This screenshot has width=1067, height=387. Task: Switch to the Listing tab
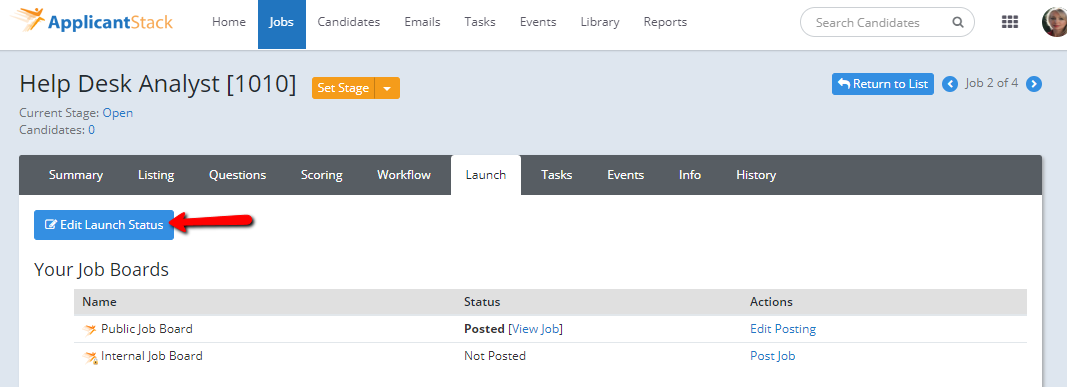pos(156,175)
